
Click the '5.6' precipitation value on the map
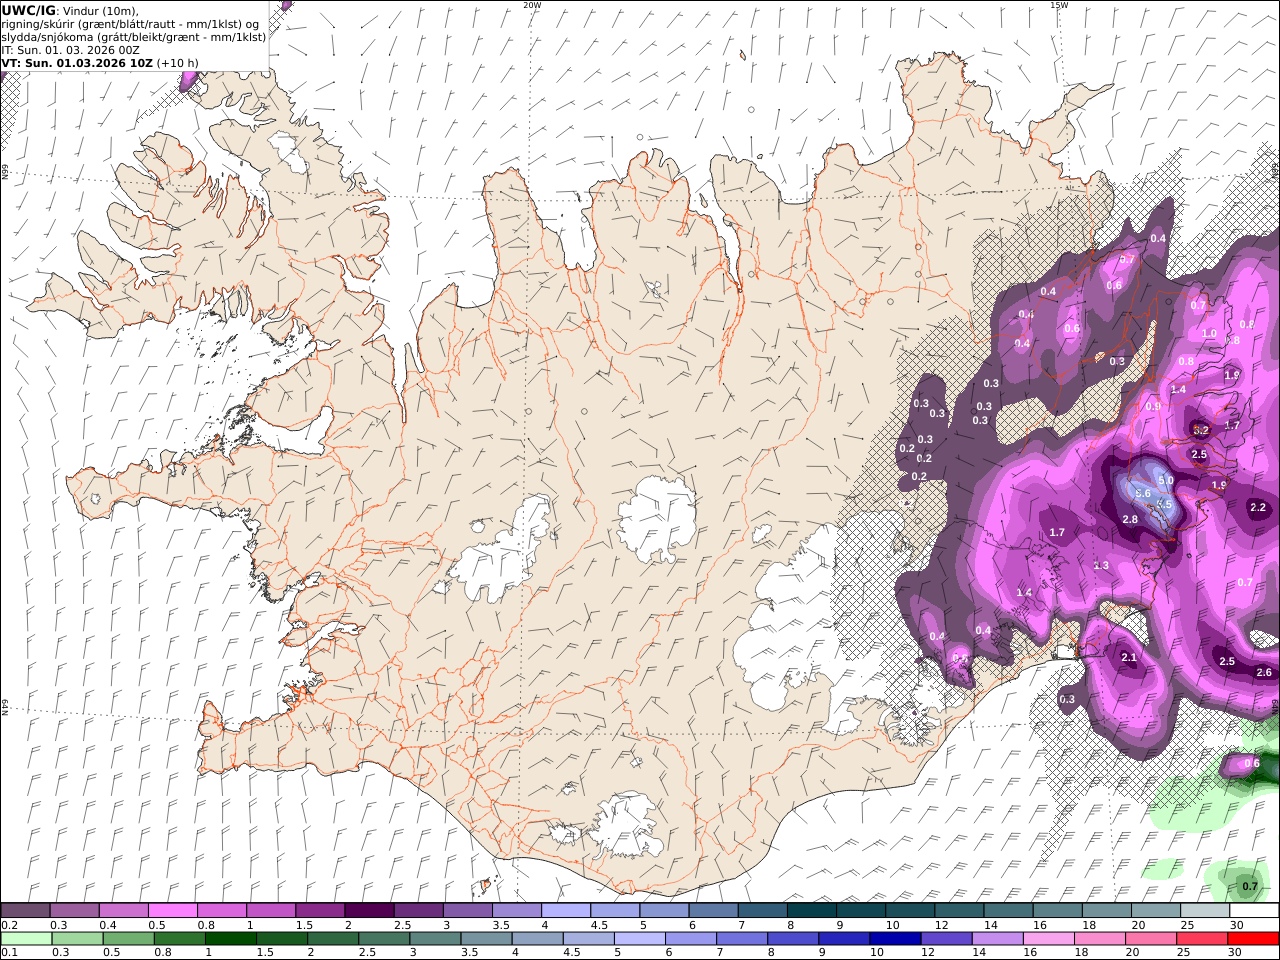pyautogui.click(x=1144, y=494)
